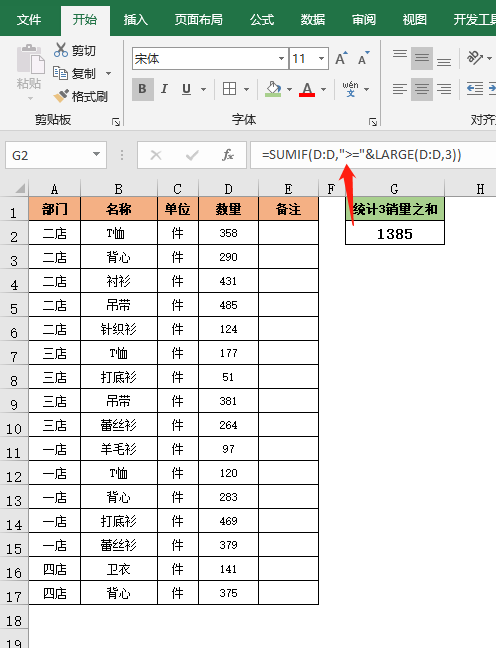Viewport: 496px width, 648px height.
Task: Click the insert function fx icon
Action: tap(228, 155)
